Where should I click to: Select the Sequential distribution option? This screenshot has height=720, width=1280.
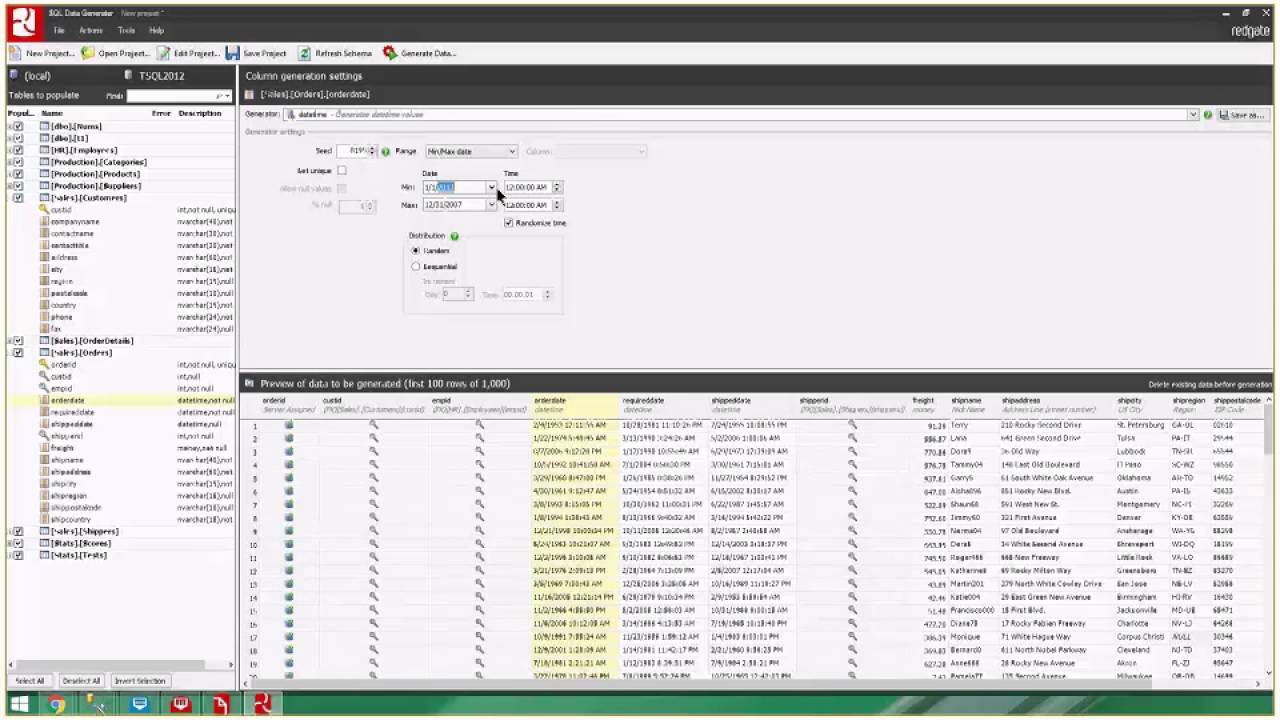point(416,266)
